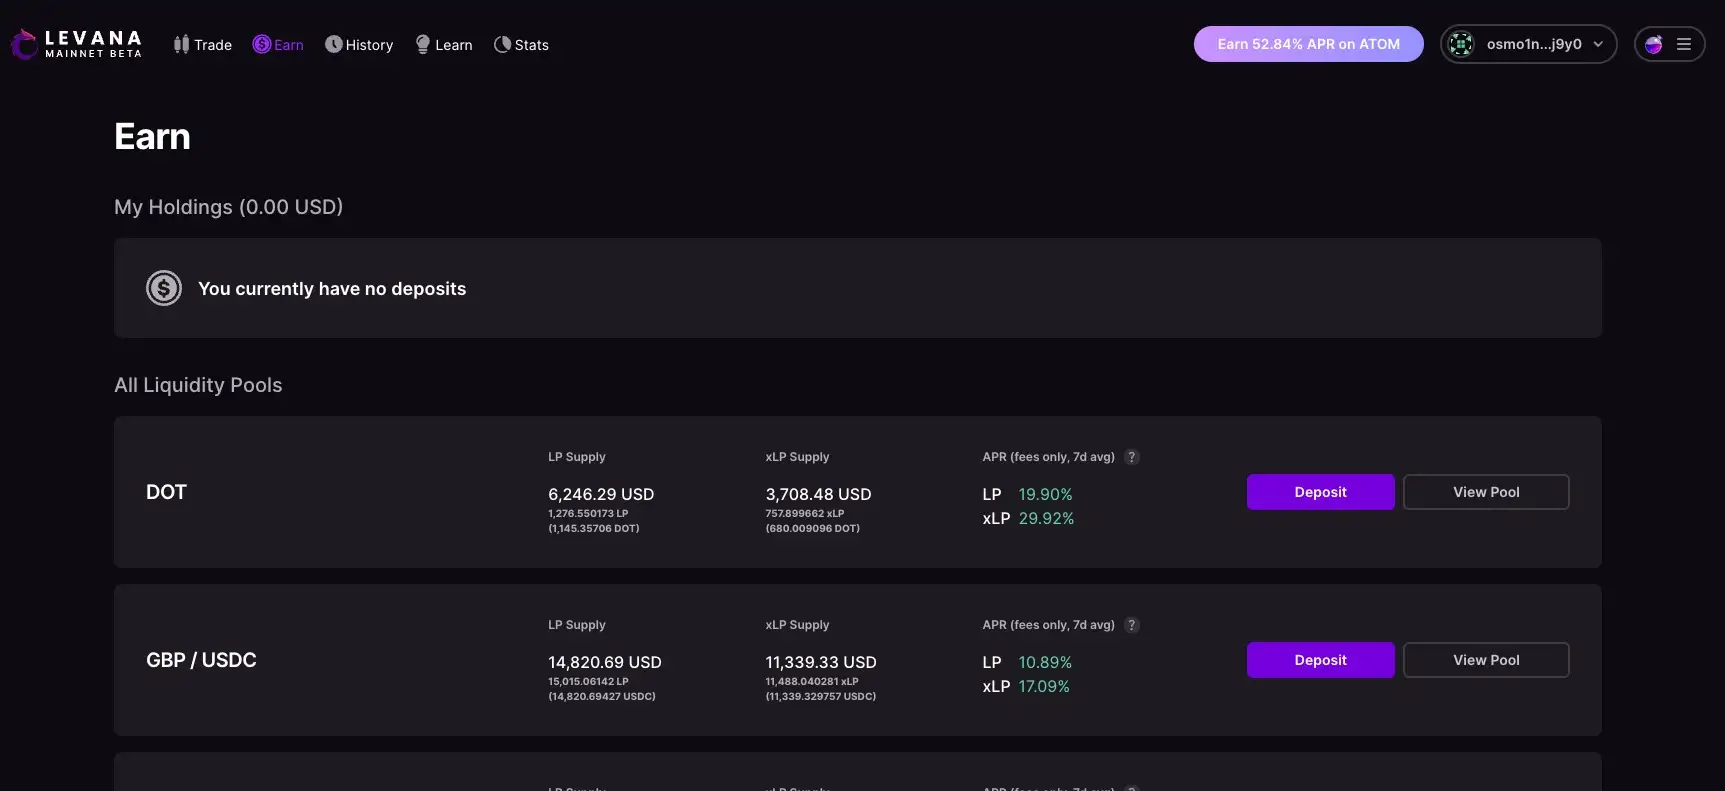Click the Trade candlestick icon

181,44
